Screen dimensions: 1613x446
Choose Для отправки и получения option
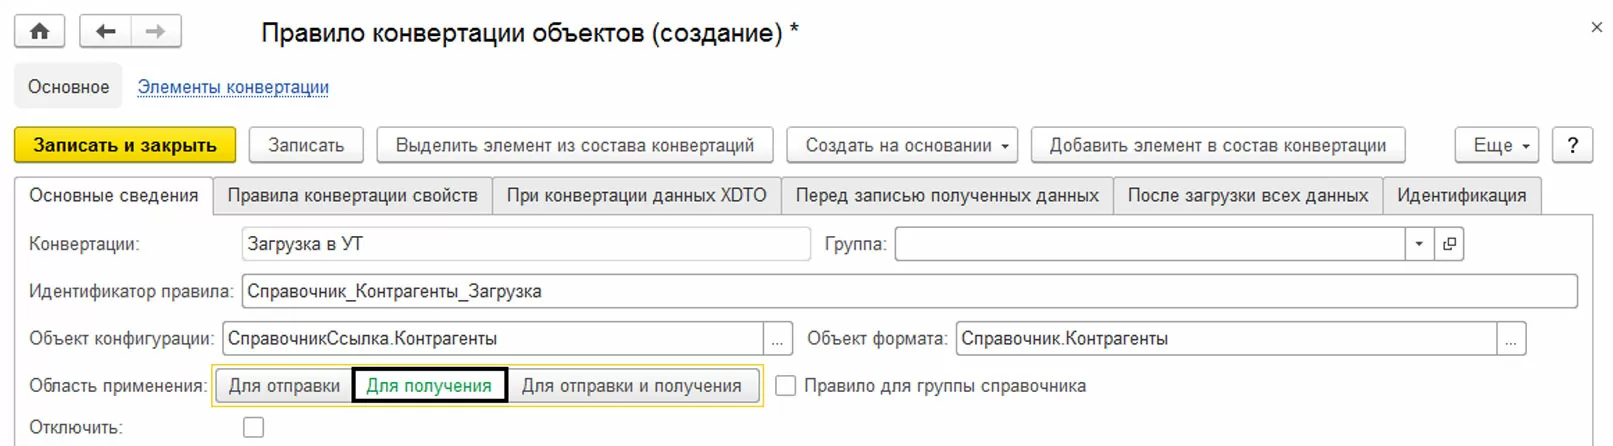(631, 386)
